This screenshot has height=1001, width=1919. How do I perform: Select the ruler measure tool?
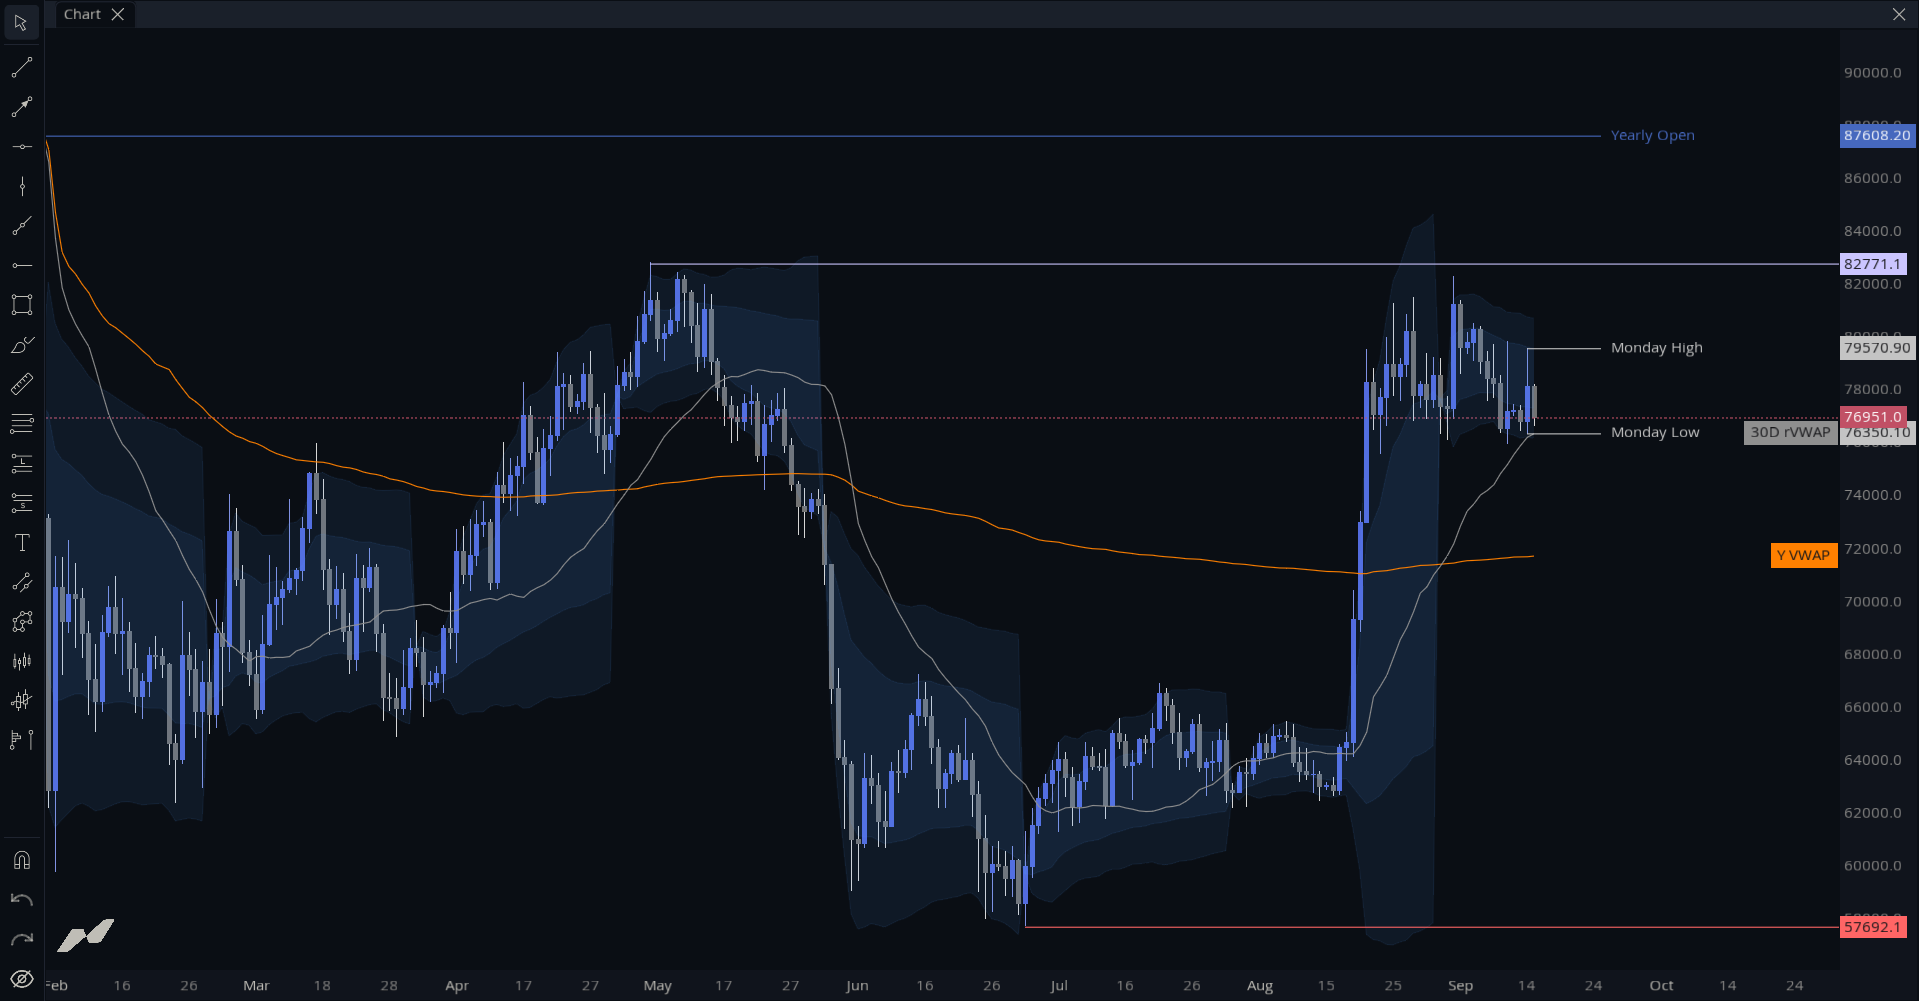coord(21,384)
